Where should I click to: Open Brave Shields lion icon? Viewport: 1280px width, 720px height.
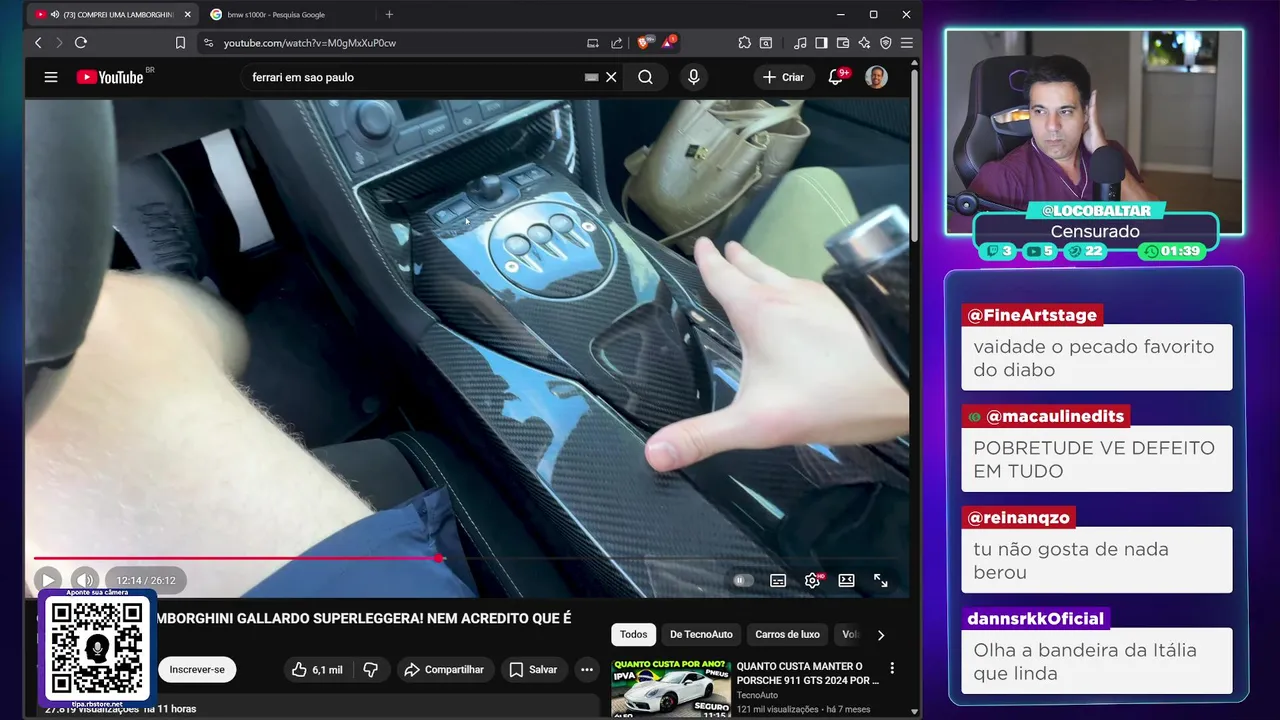click(x=645, y=43)
